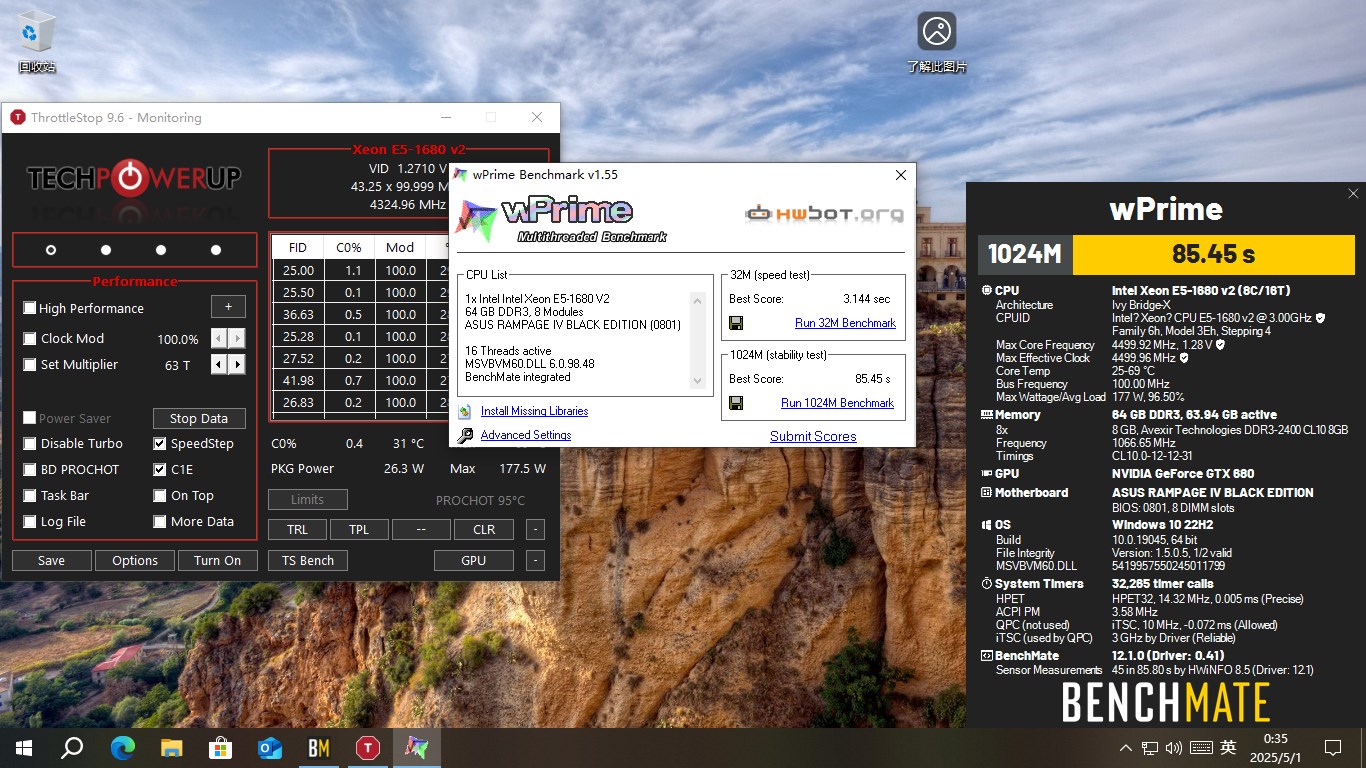Click the minus button next to GPU

(x=536, y=561)
